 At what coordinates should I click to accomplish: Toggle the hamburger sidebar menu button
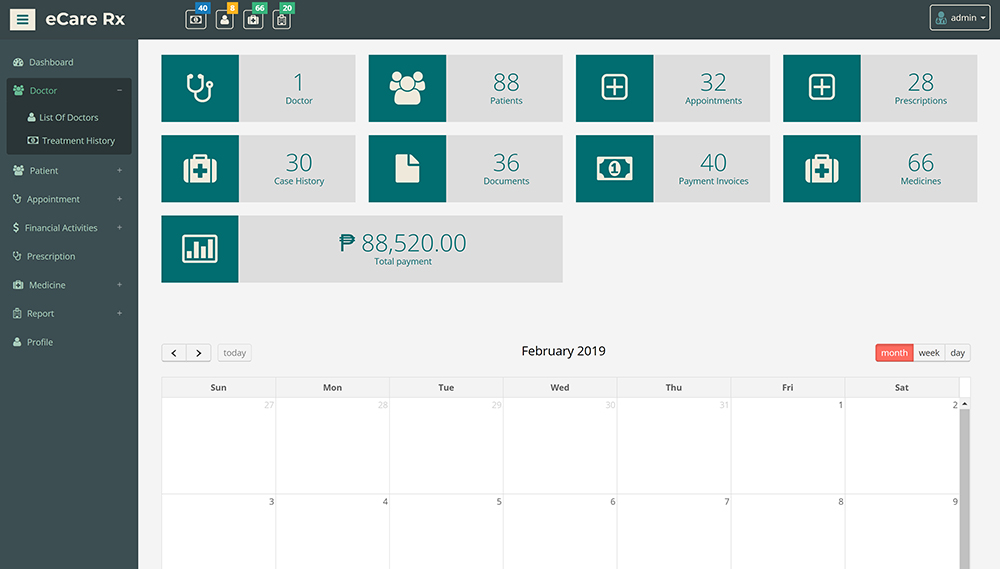[x=23, y=19]
